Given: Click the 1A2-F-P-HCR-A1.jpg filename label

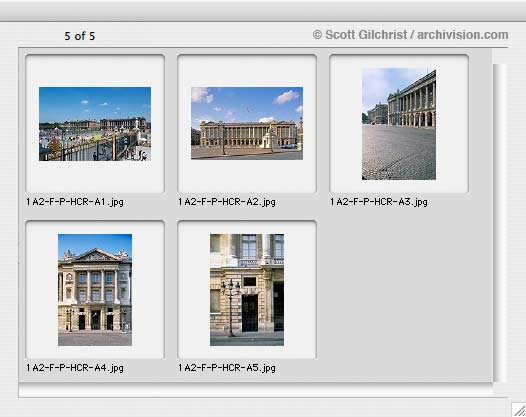Looking at the screenshot, I should (x=75, y=202).
